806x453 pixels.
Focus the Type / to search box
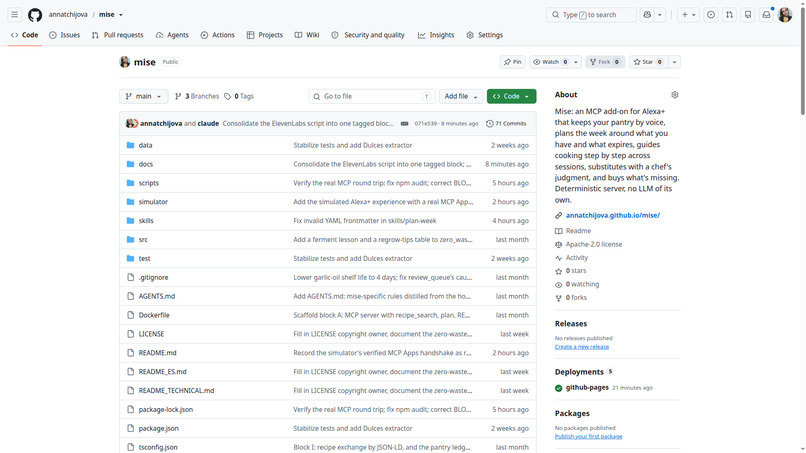coord(591,15)
